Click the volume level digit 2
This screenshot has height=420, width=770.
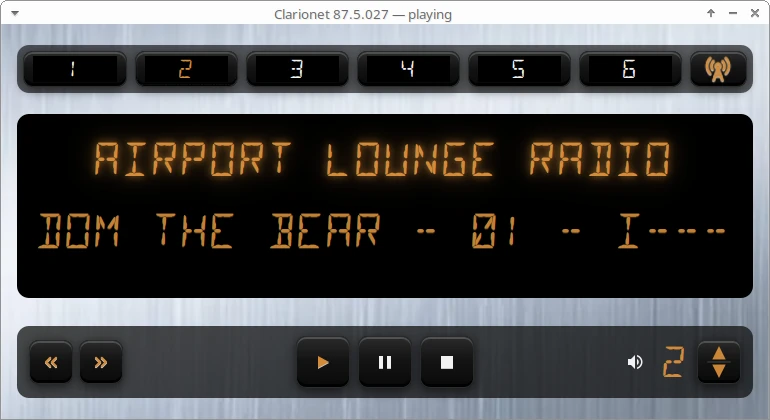pyautogui.click(x=673, y=362)
